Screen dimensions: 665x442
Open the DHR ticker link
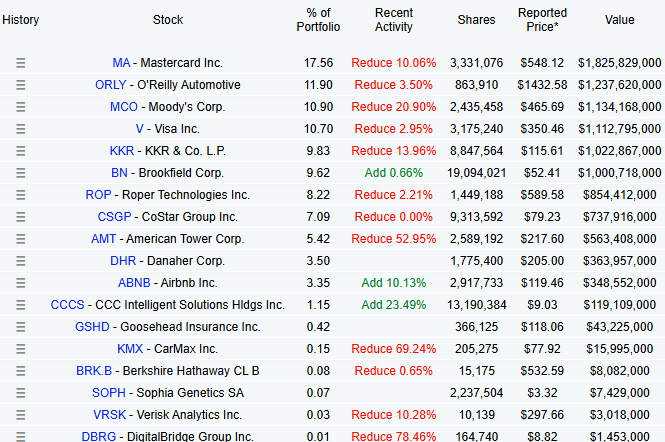coord(123,261)
